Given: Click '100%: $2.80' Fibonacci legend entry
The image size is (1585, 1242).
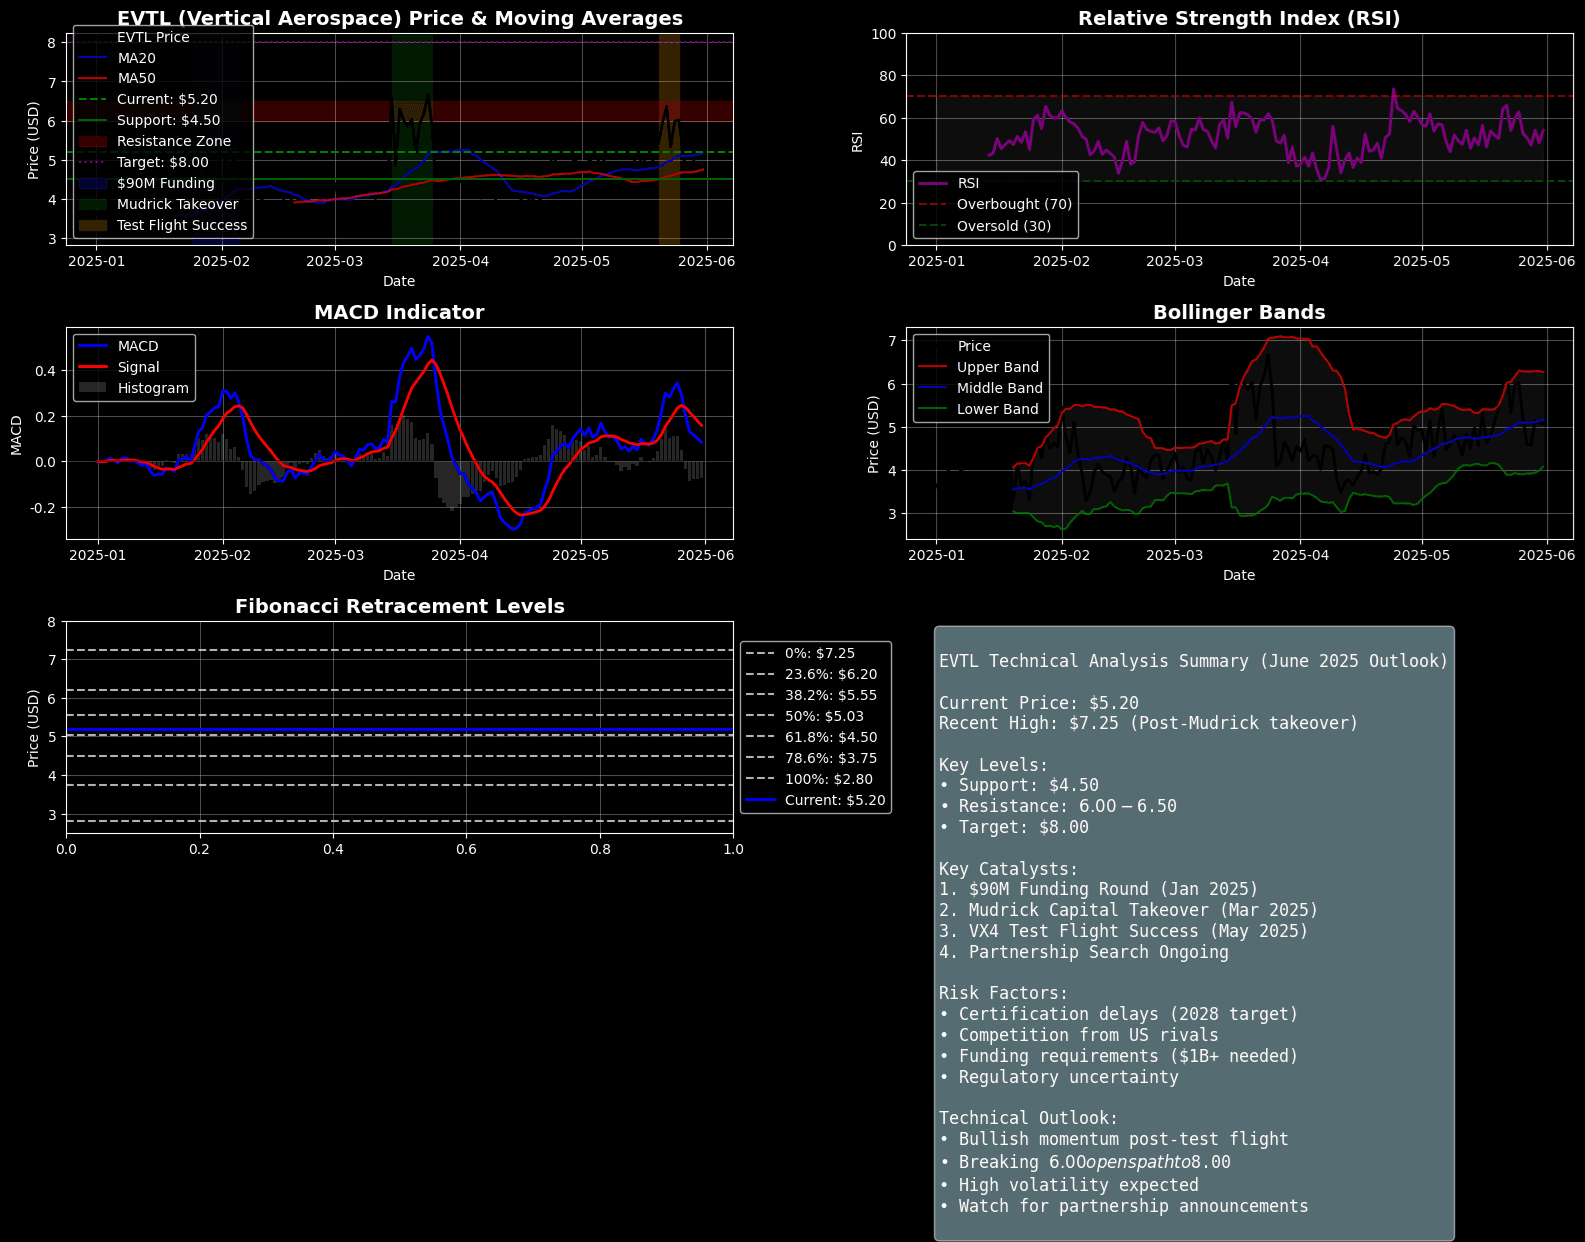Looking at the screenshot, I should point(810,780).
